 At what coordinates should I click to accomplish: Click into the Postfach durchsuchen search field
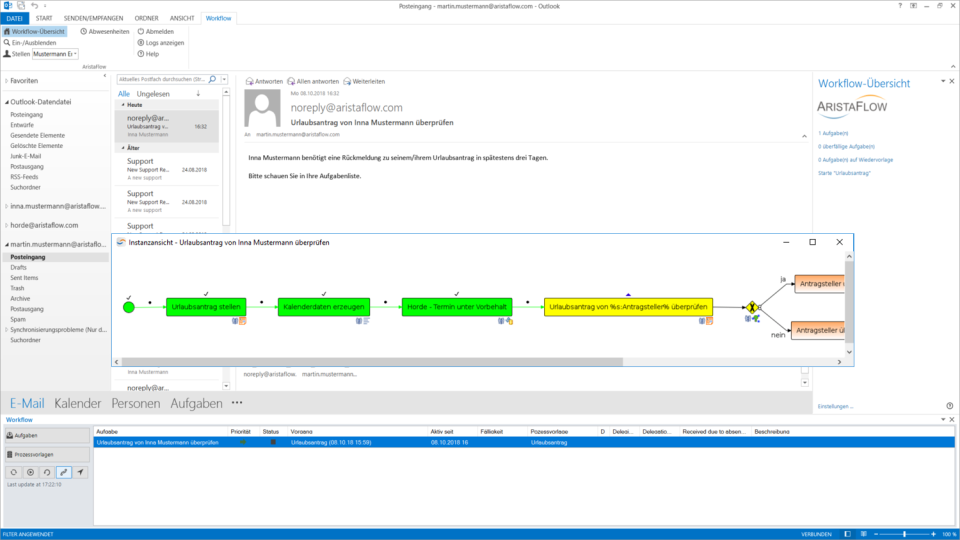click(x=162, y=79)
